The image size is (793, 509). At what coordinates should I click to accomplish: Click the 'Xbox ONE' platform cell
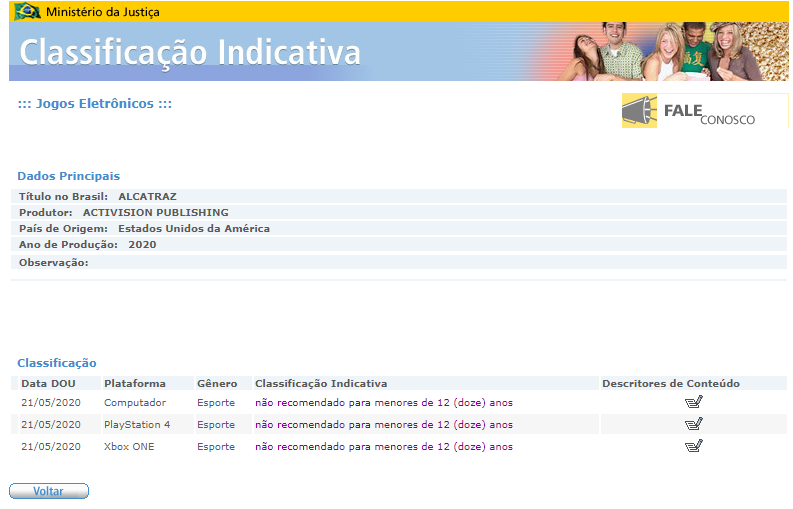point(129,447)
